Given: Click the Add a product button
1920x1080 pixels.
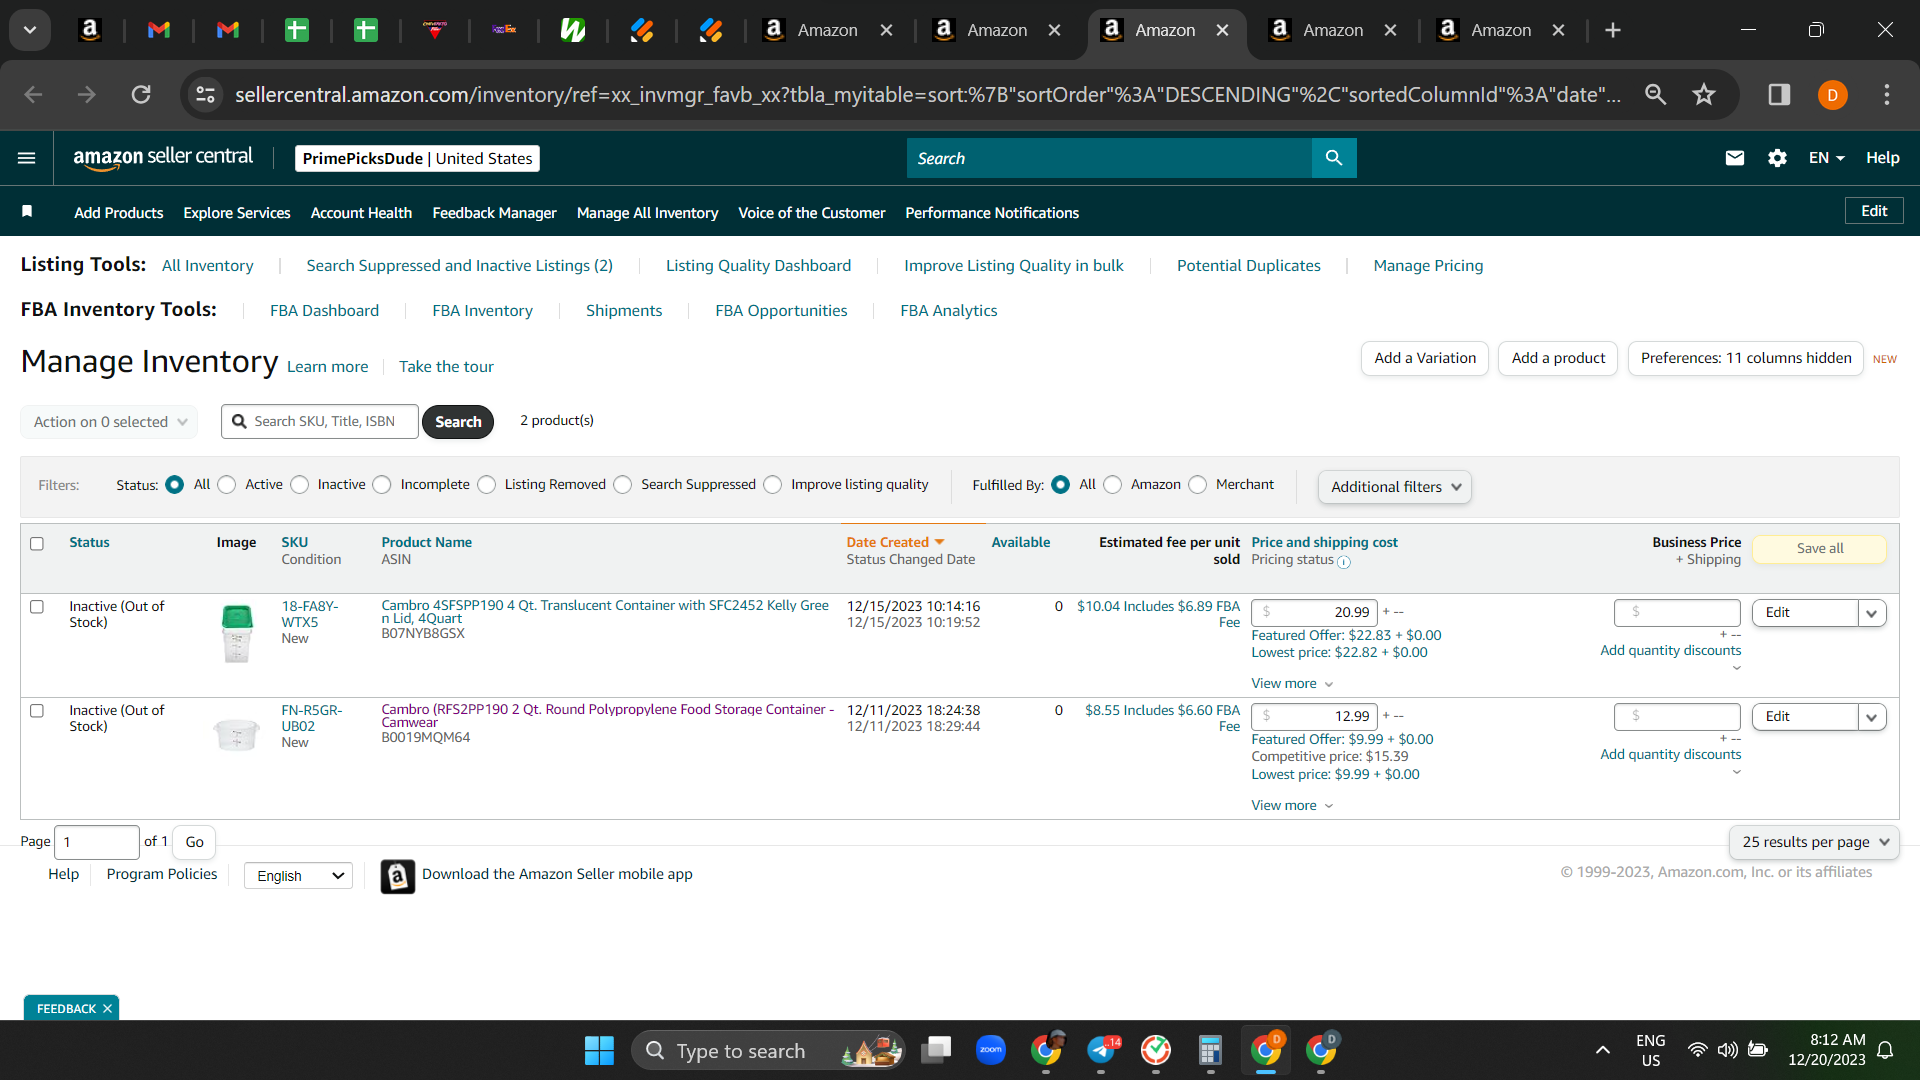Looking at the screenshot, I should 1557,358.
